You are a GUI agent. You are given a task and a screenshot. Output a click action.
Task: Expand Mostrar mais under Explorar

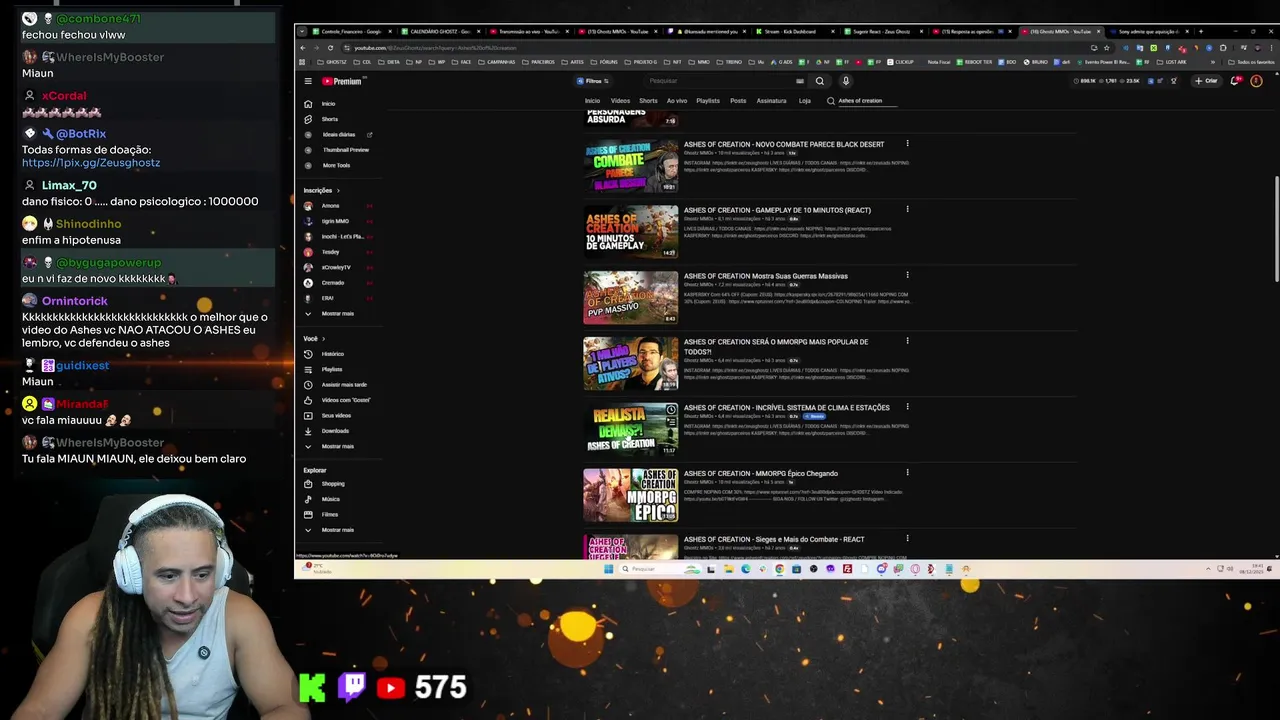337,530
